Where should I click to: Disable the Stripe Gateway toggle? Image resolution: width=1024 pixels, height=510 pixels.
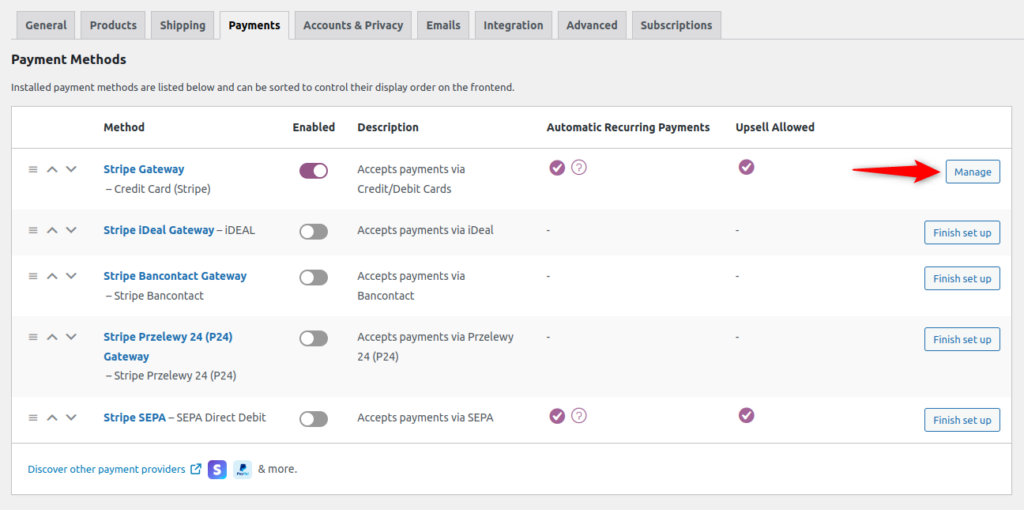point(313,171)
